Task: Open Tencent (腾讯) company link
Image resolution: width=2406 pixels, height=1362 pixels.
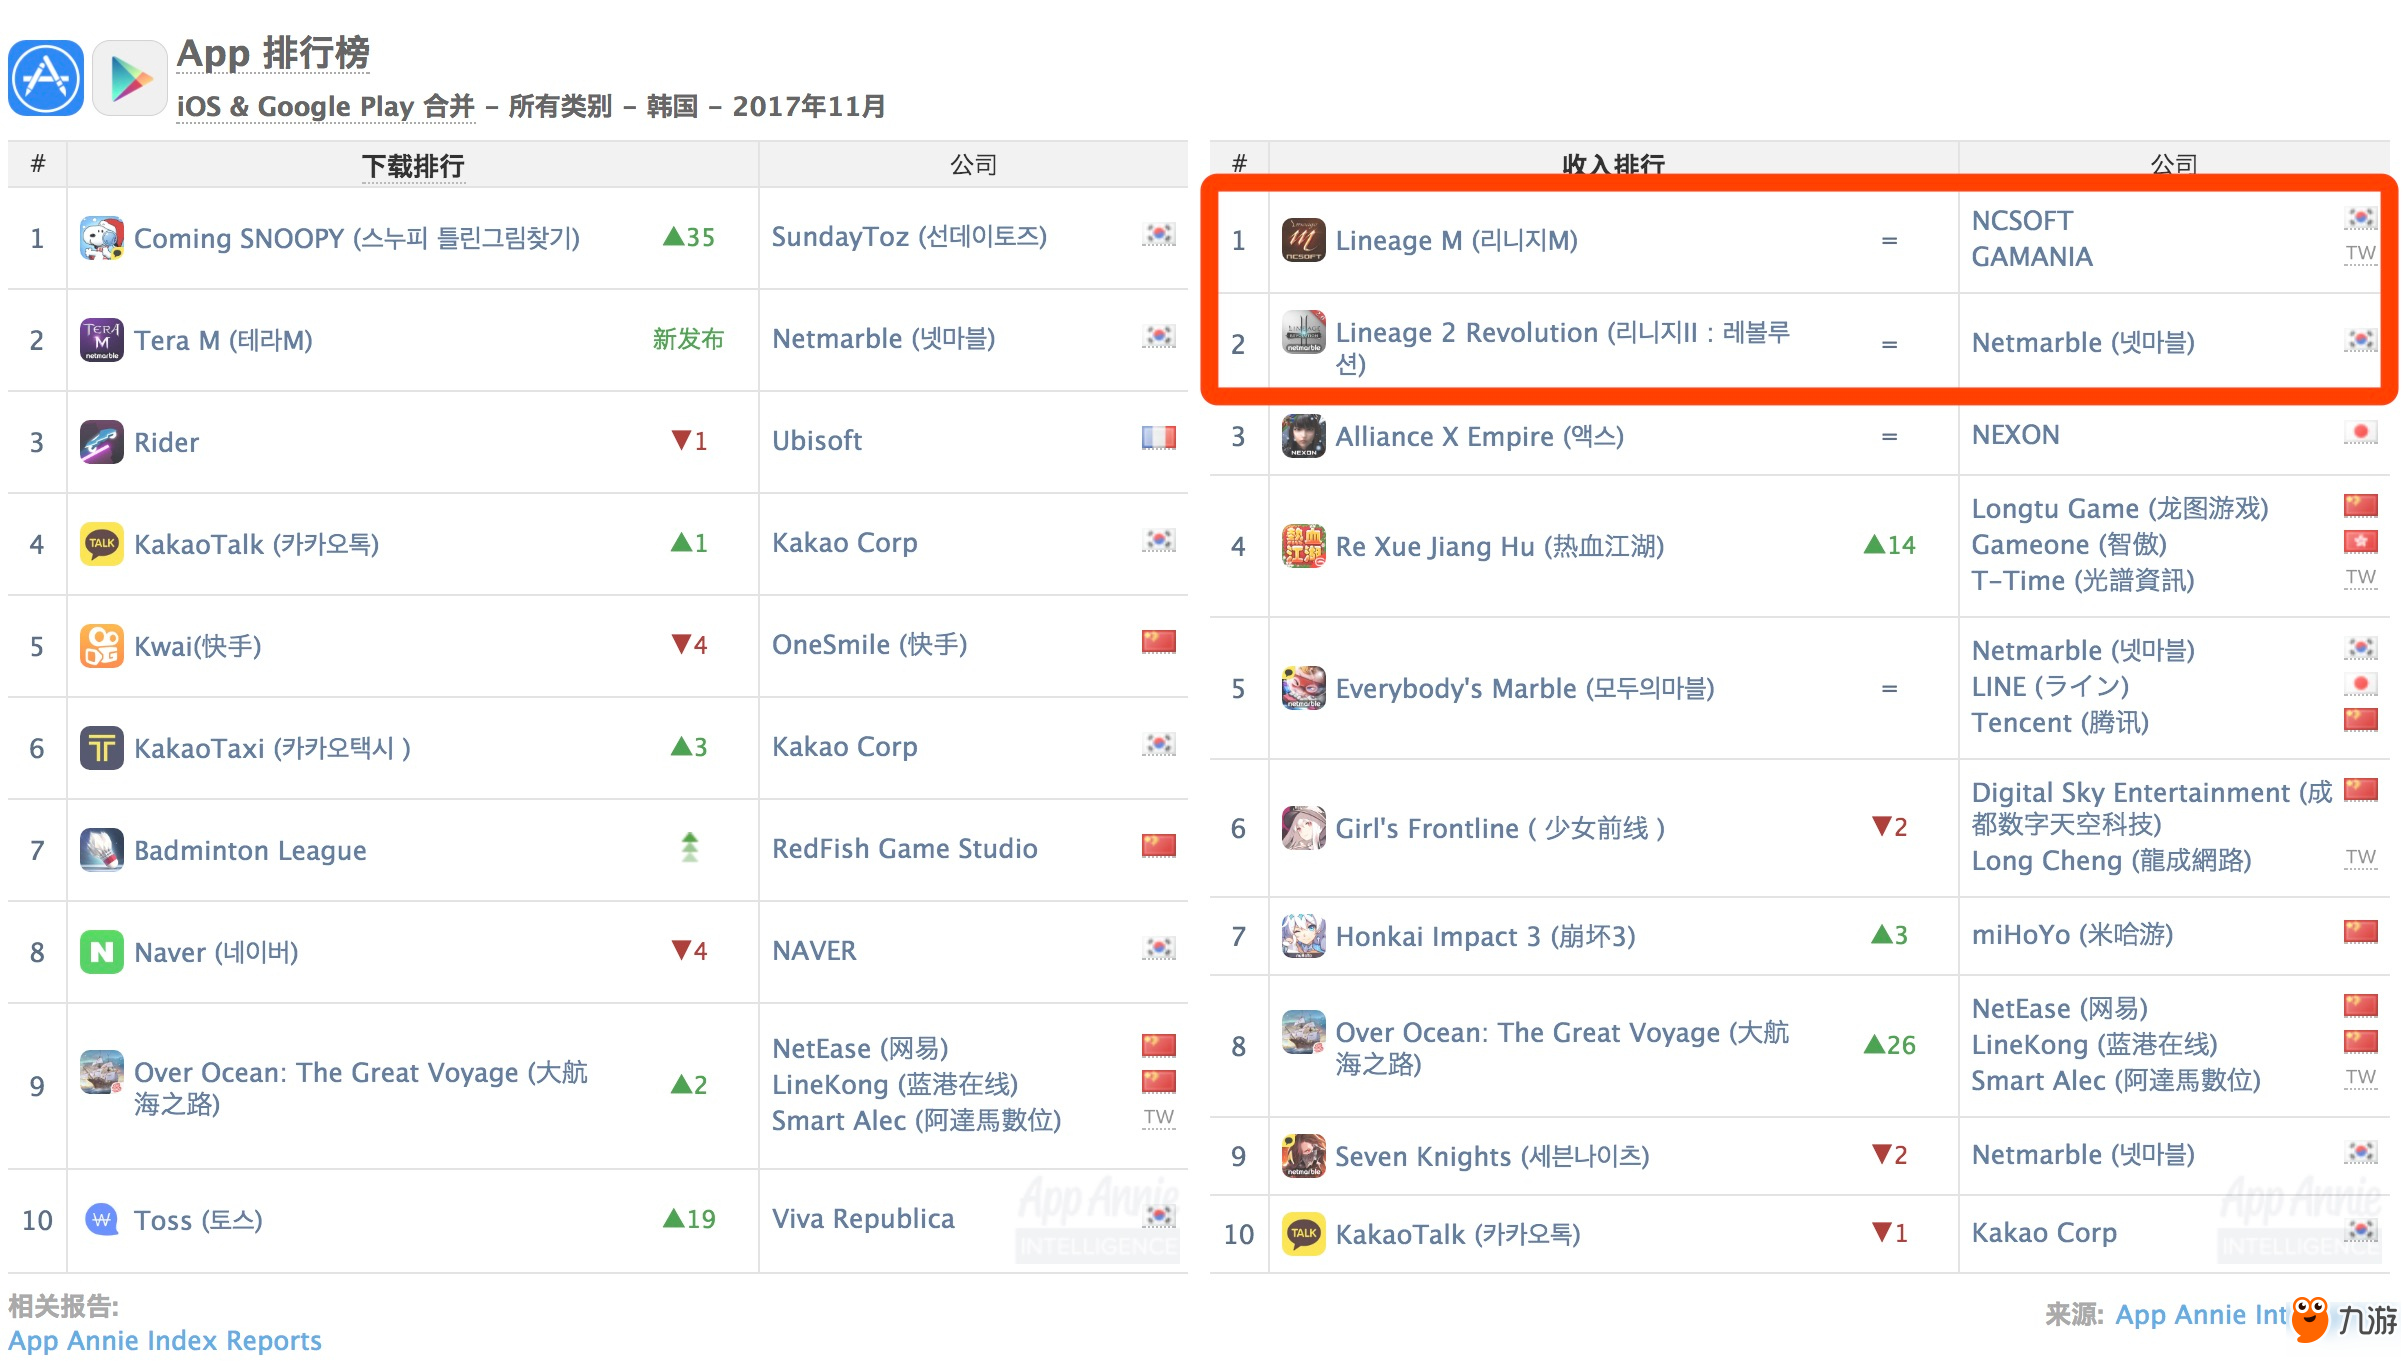Action: point(2059,722)
